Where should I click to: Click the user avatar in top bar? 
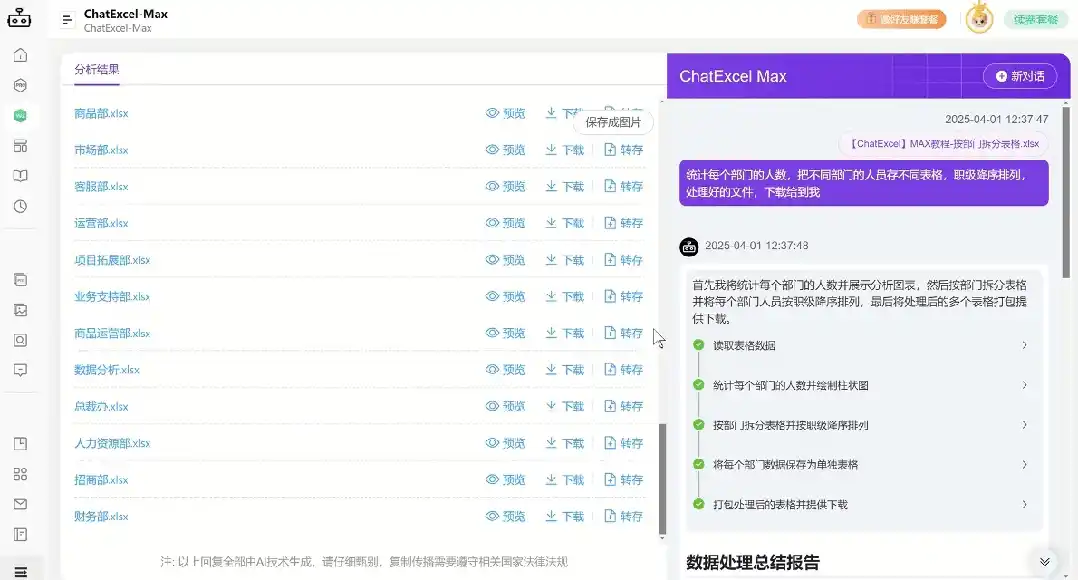979,19
